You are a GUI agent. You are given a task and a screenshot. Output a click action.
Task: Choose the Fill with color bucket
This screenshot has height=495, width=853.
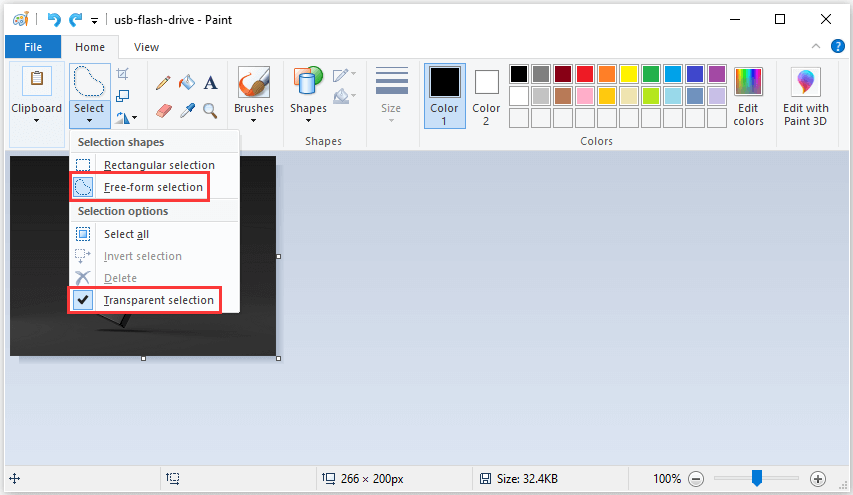(x=187, y=83)
